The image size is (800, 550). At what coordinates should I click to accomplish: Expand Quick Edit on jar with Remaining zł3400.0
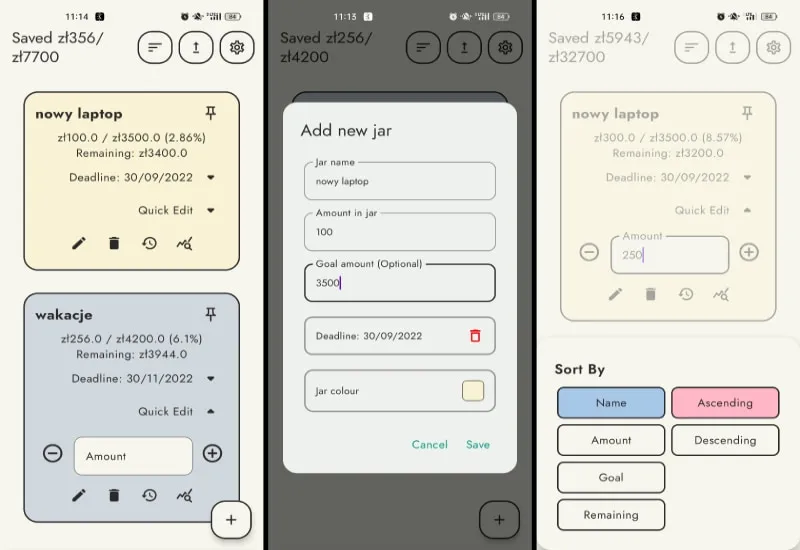click(211, 210)
